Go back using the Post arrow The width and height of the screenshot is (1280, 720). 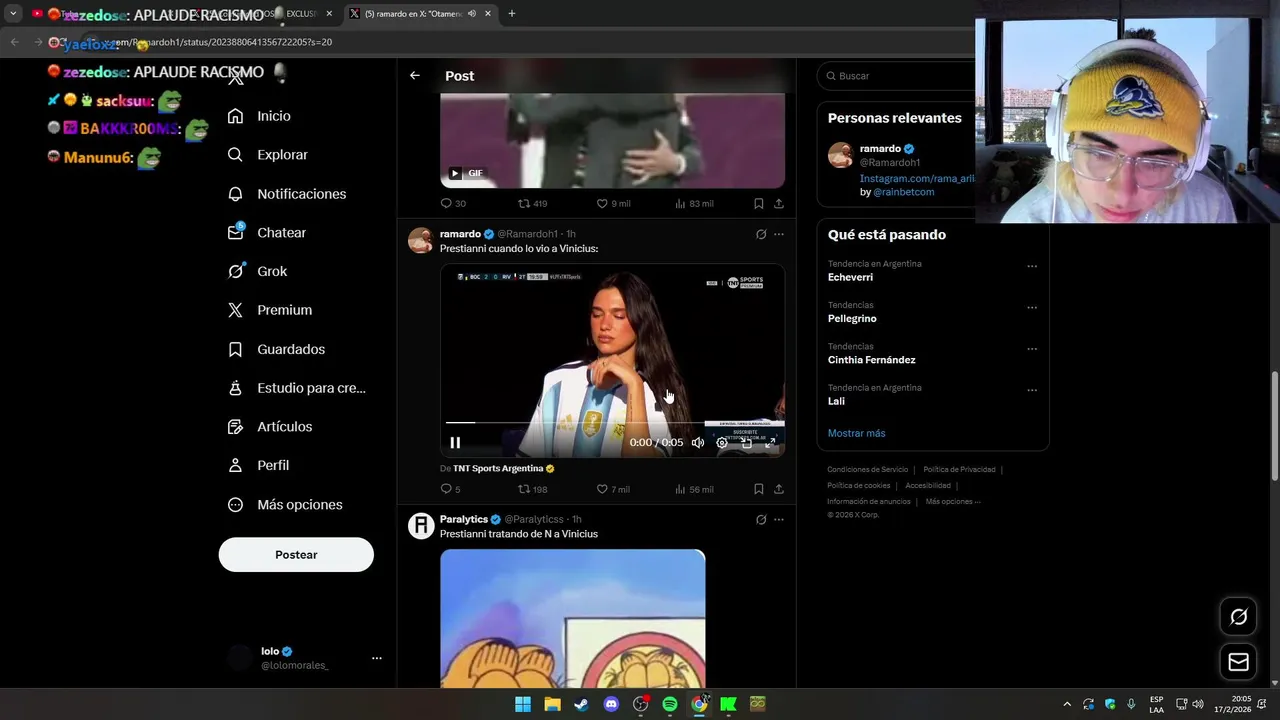414,76
